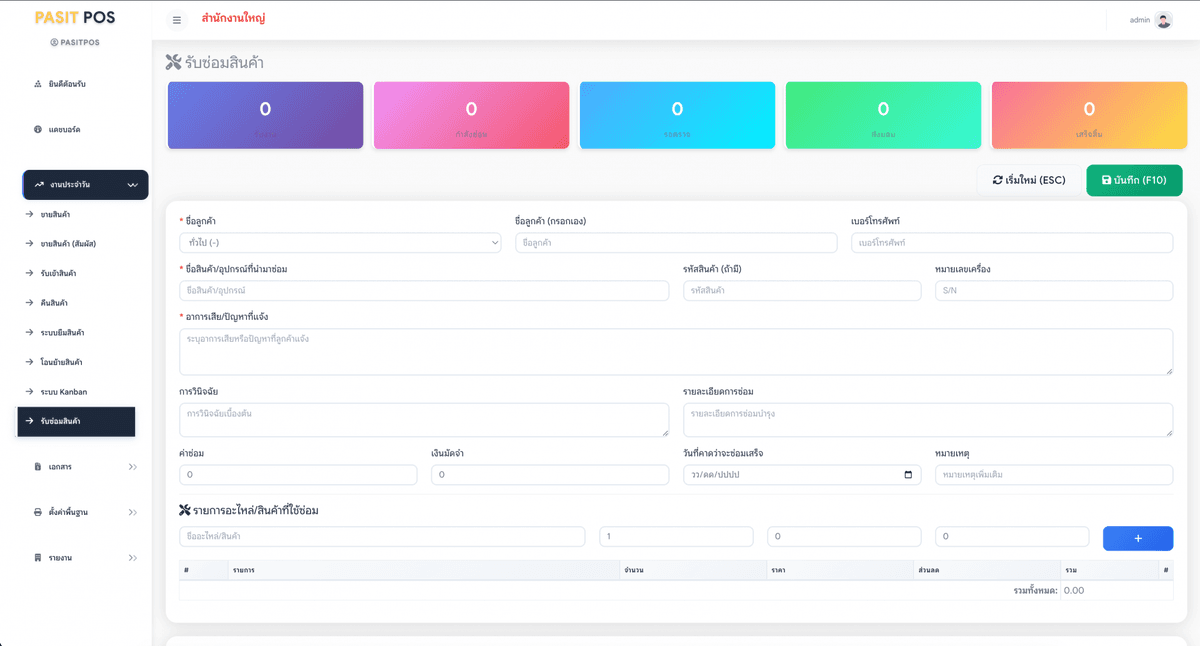The height and width of the screenshot is (646, 1200).
Task: Click the ยินดีต้อนรับ sidebar icon
Action: (38, 84)
